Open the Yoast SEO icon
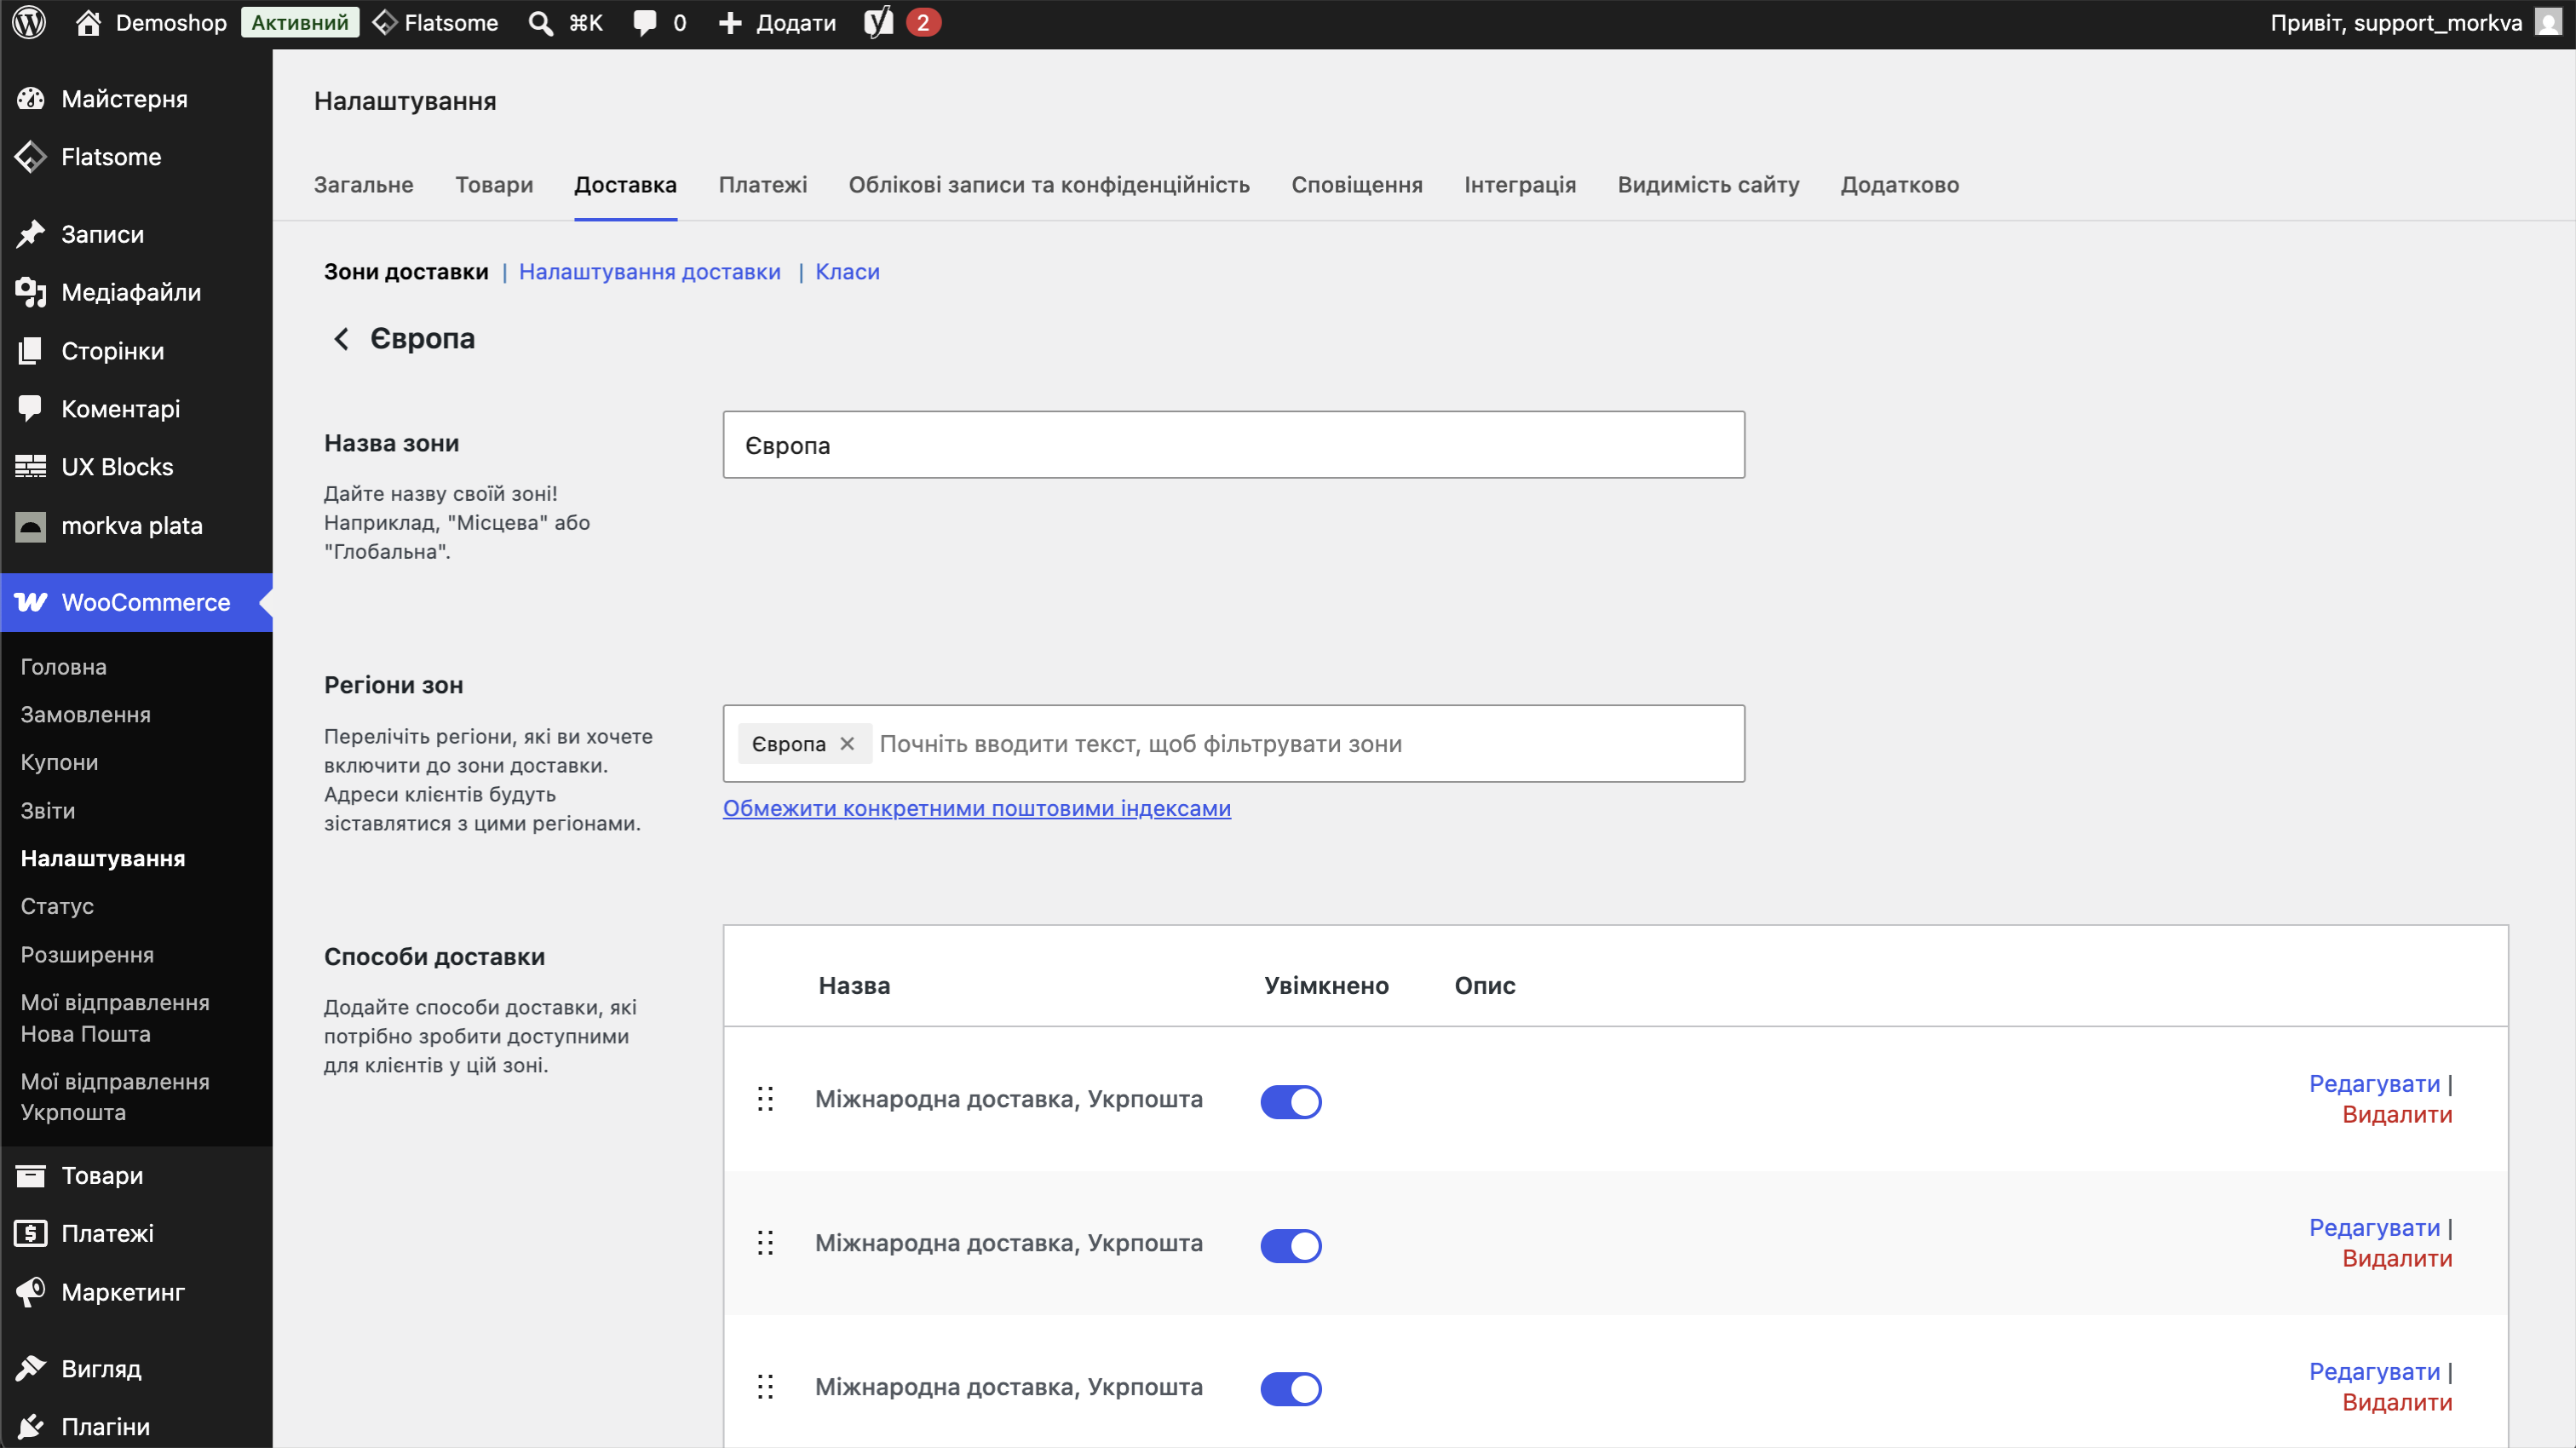 (878, 22)
